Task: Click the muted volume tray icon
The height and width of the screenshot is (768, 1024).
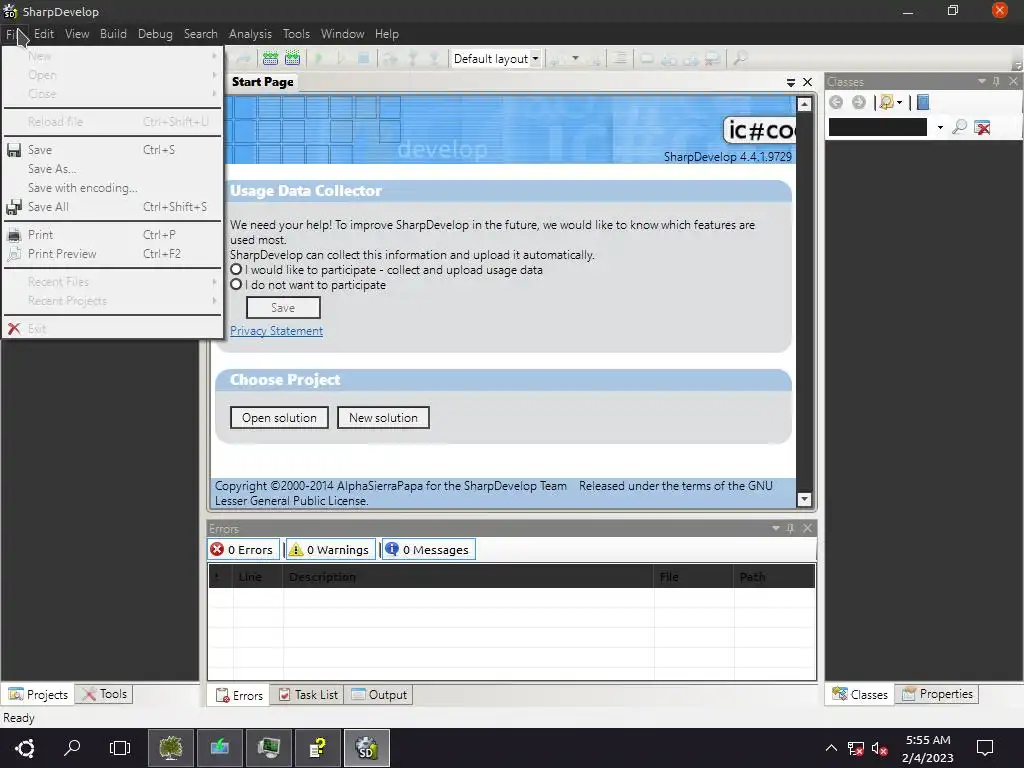Action: point(879,748)
